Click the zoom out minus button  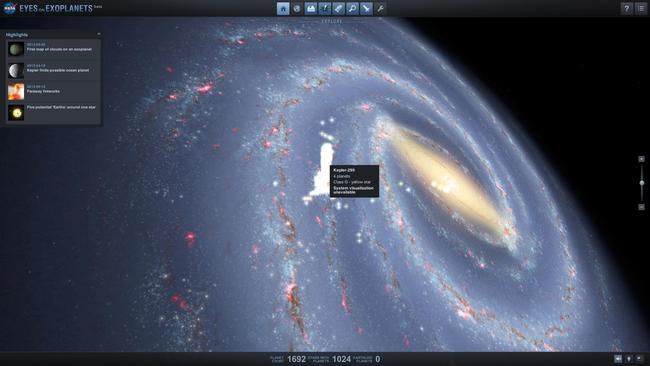click(x=641, y=206)
